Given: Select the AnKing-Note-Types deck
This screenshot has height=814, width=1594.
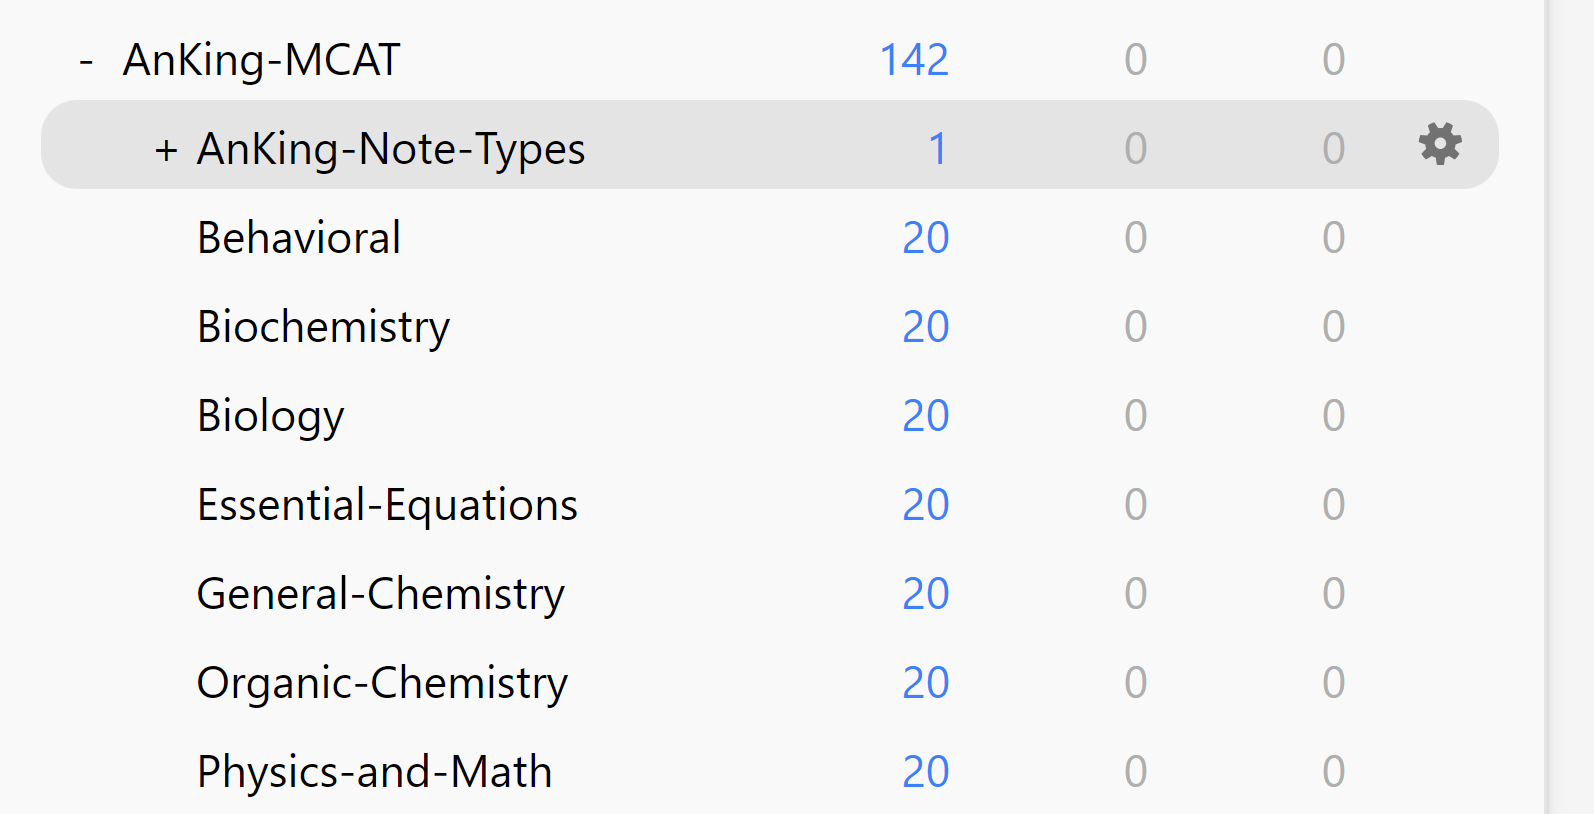Looking at the screenshot, I should [x=391, y=149].
